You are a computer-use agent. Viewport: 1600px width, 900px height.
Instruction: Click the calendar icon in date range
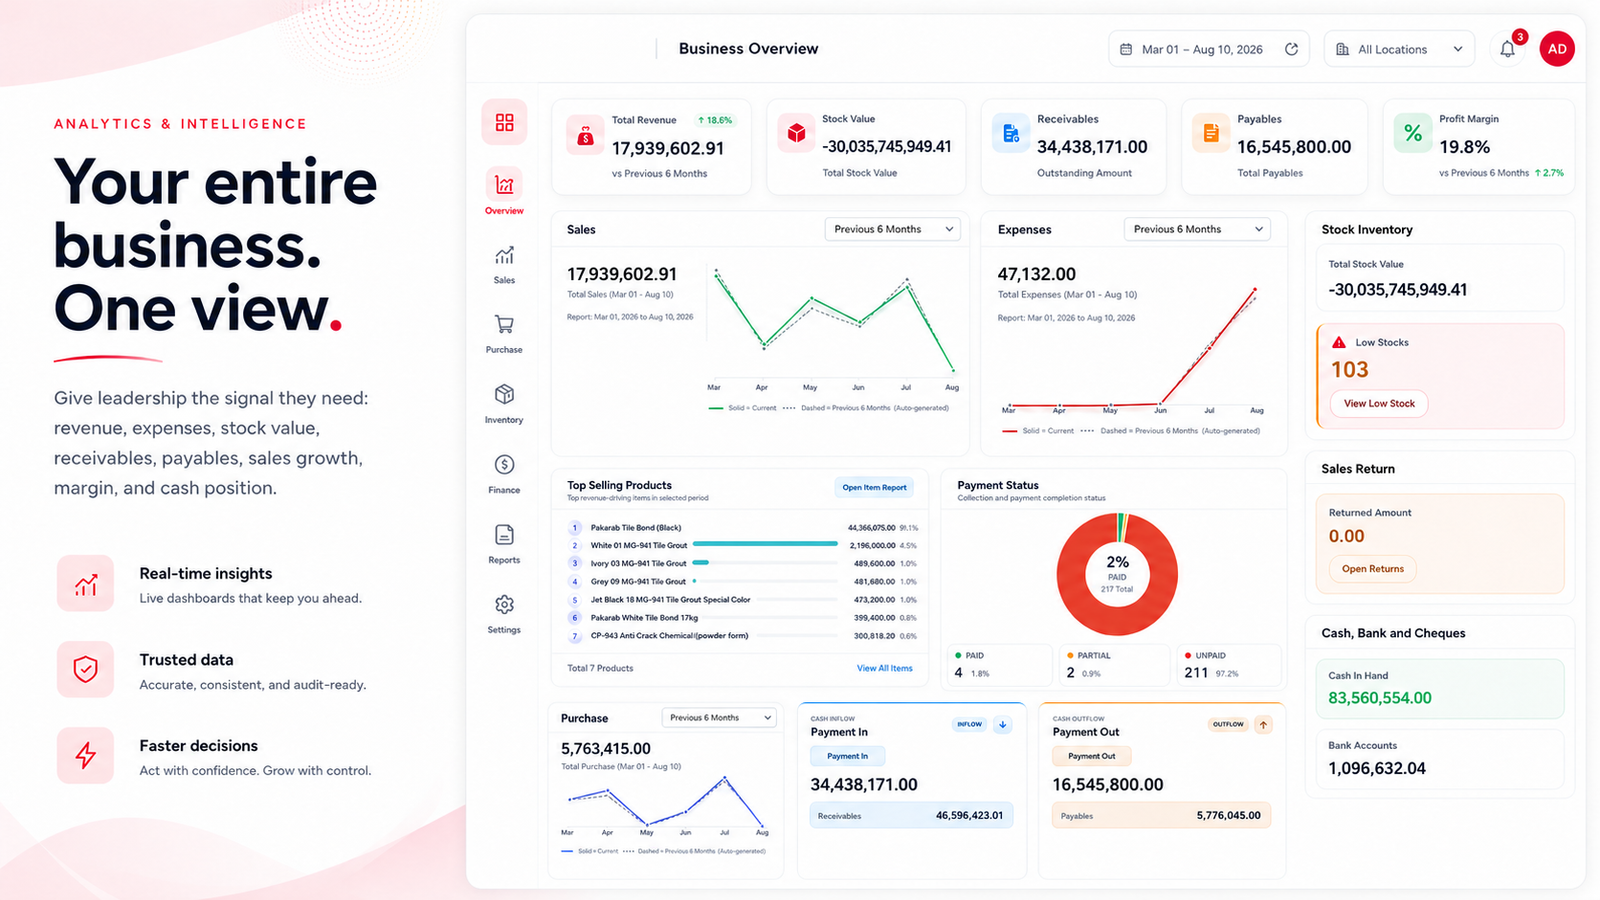(1126, 49)
